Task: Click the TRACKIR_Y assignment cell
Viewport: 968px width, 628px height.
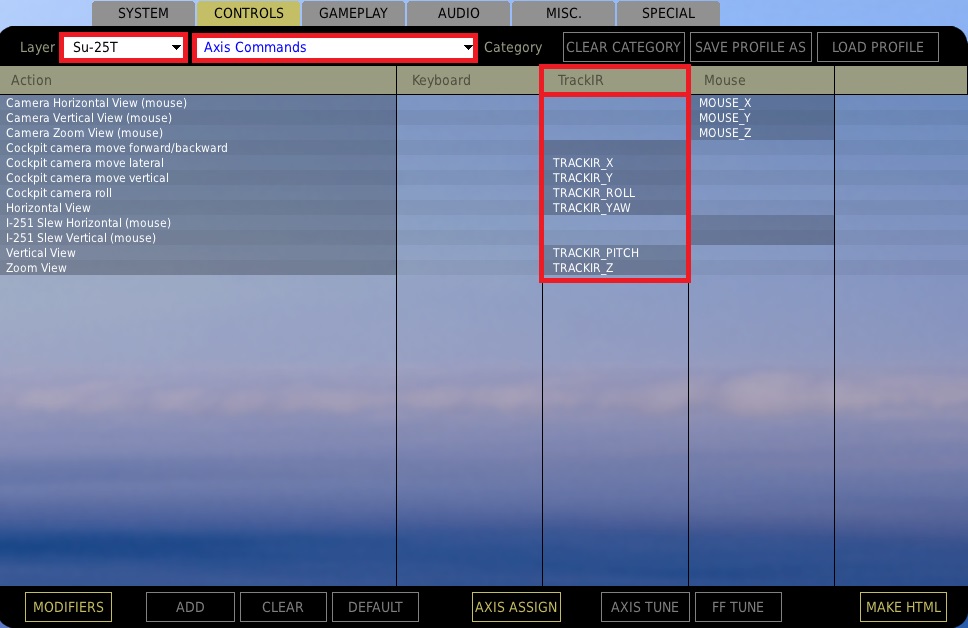Action: [615, 178]
